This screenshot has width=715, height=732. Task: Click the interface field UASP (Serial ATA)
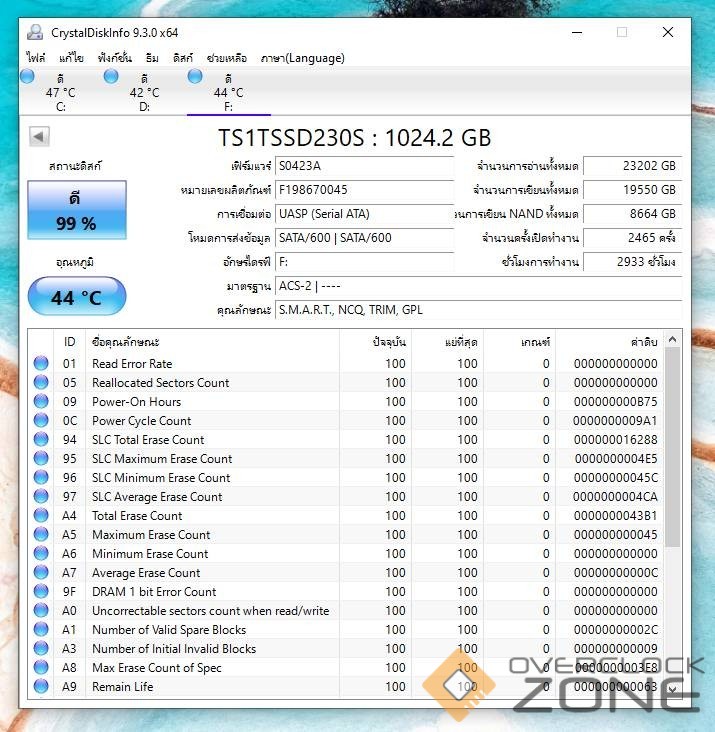(365, 214)
